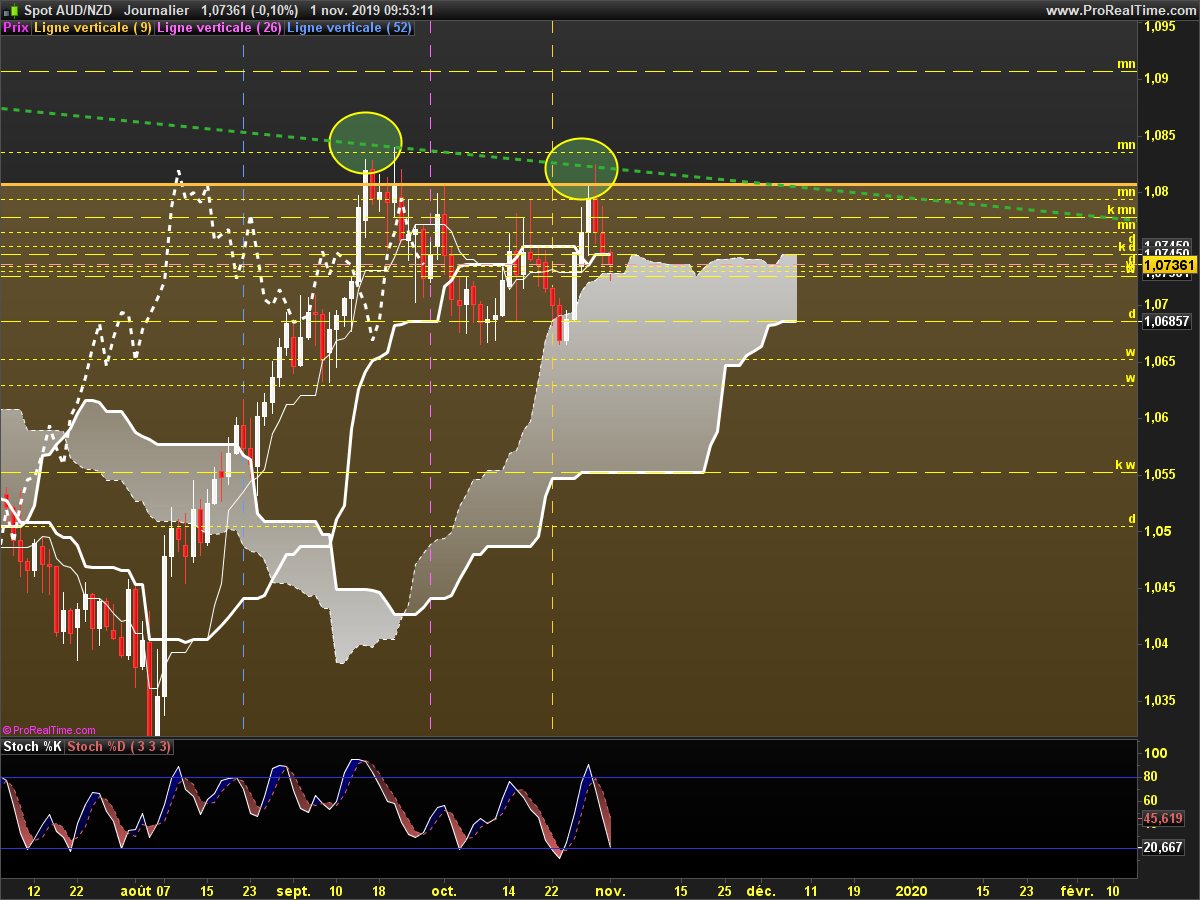Click the Journalier timeframe label
1200x900 pixels.
pos(156,10)
